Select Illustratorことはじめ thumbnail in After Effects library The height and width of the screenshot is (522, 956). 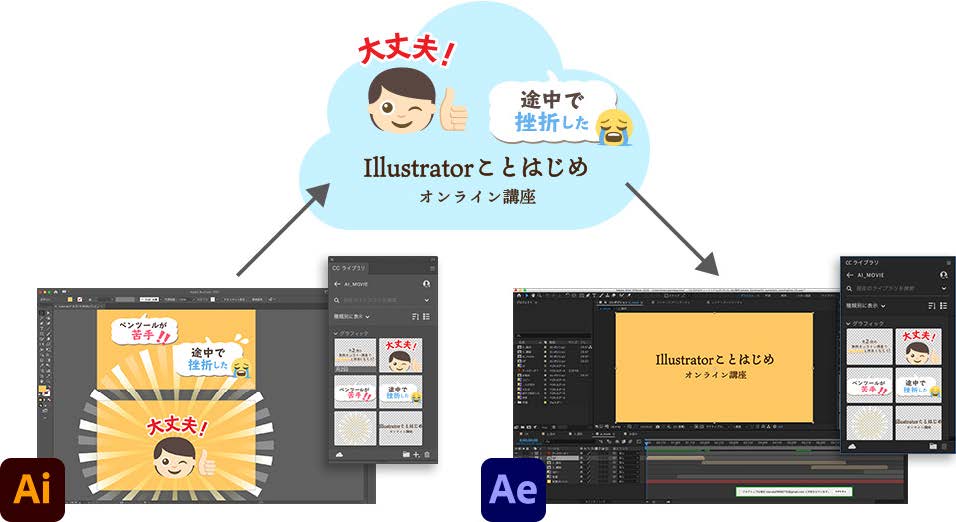coord(918,423)
